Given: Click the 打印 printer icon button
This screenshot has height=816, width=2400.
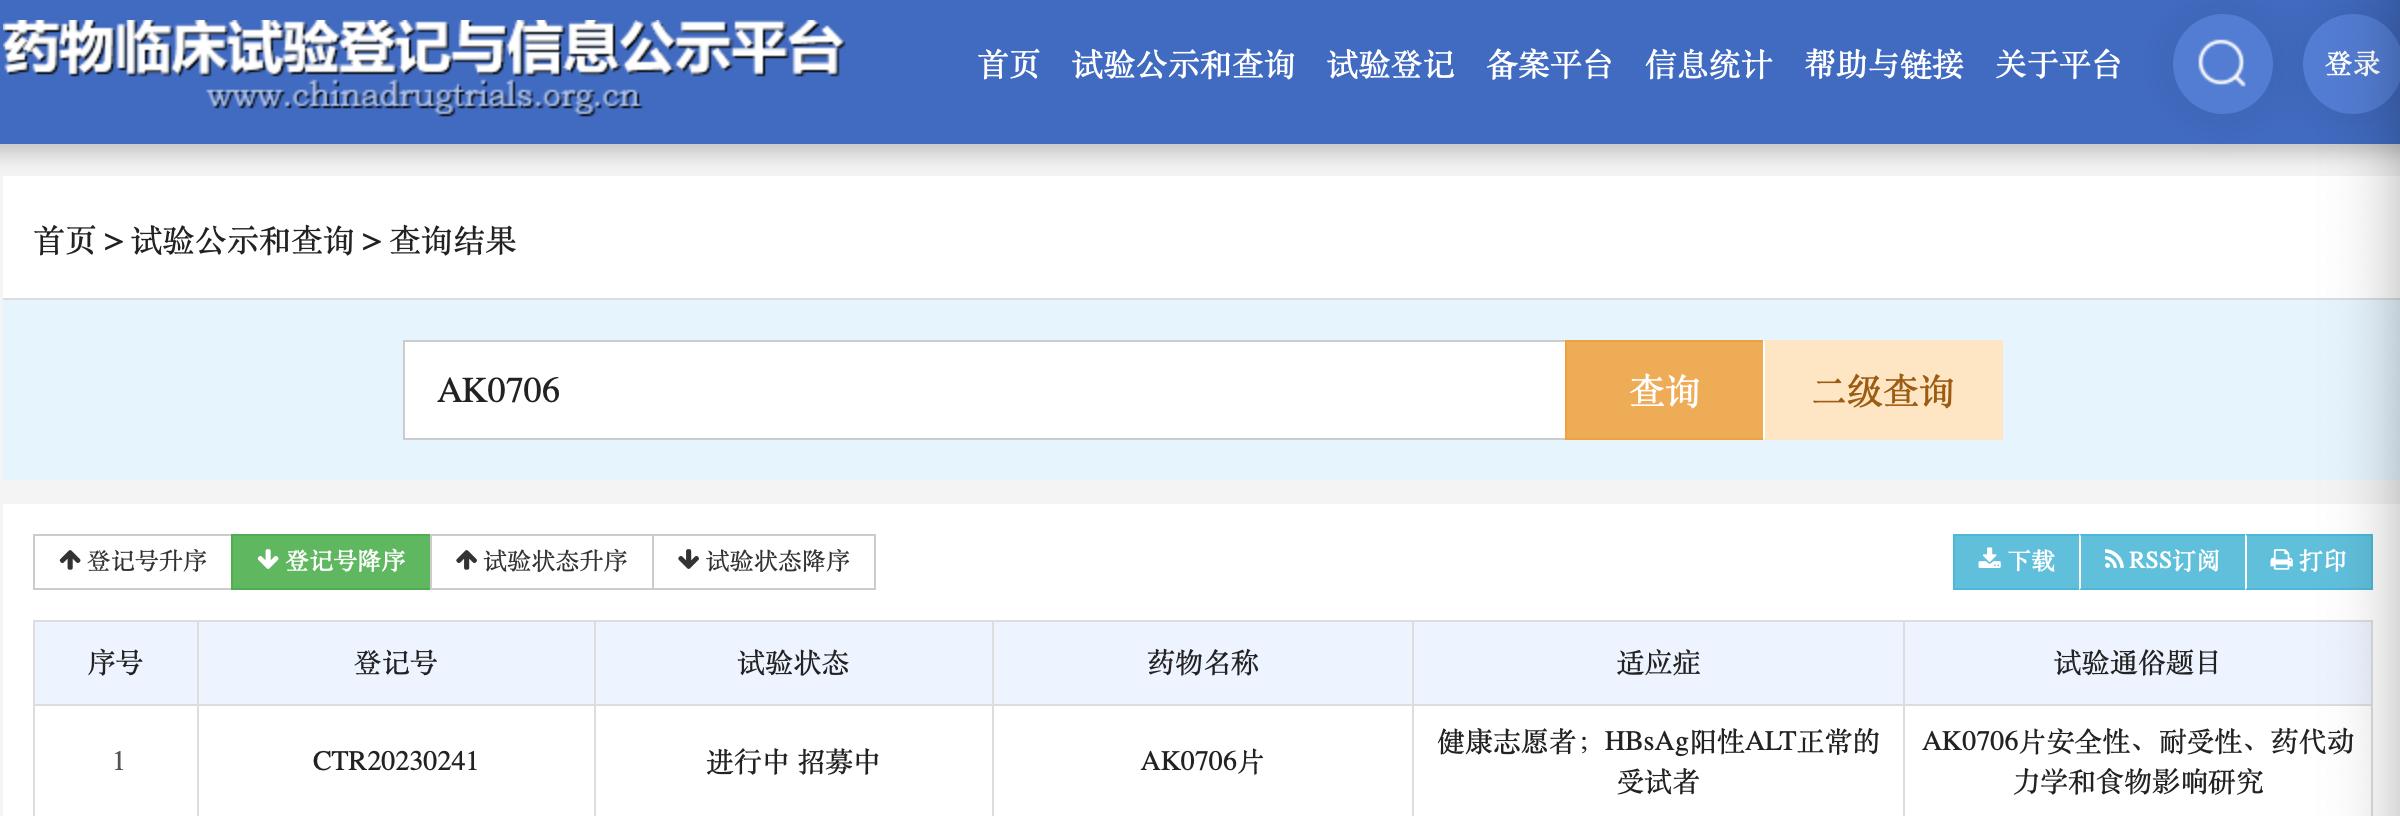Looking at the screenshot, I should coord(2308,561).
